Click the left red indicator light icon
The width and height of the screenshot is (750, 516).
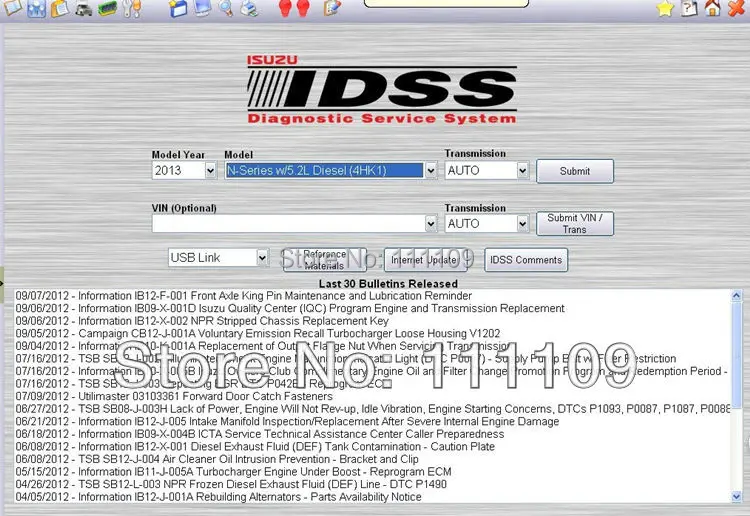pyautogui.click(x=285, y=8)
